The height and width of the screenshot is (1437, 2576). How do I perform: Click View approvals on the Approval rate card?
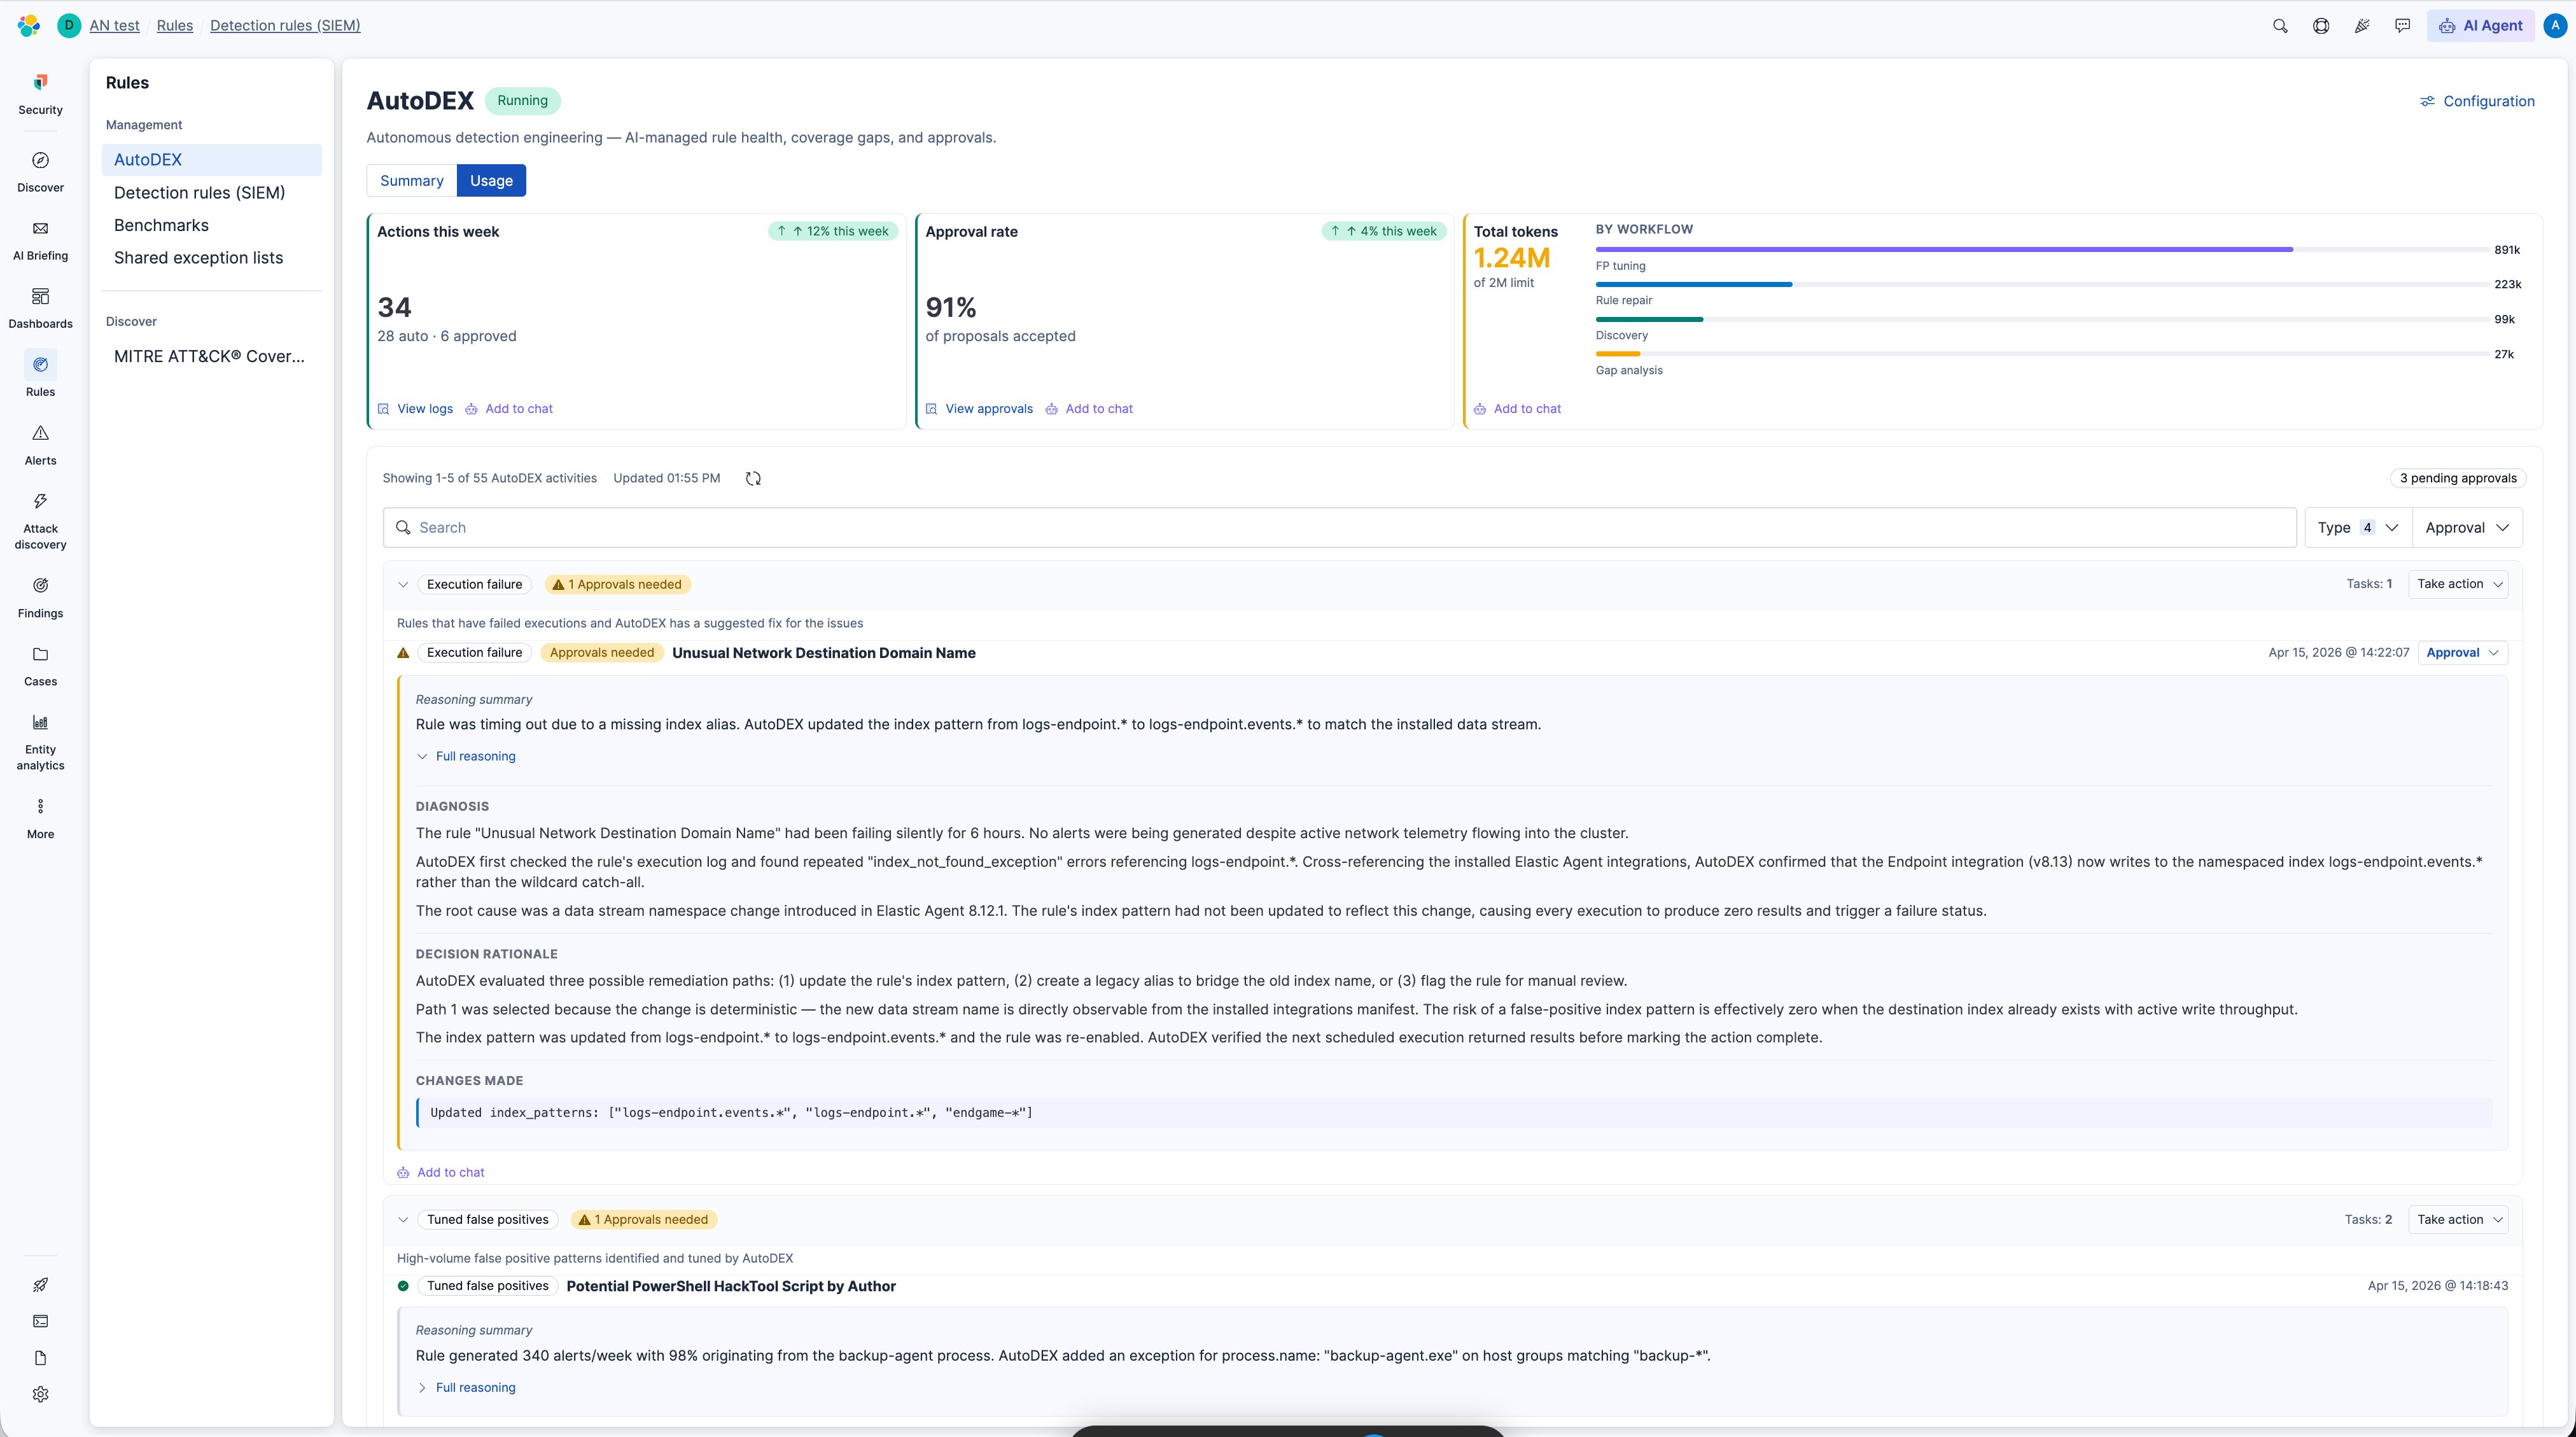click(979, 409)
